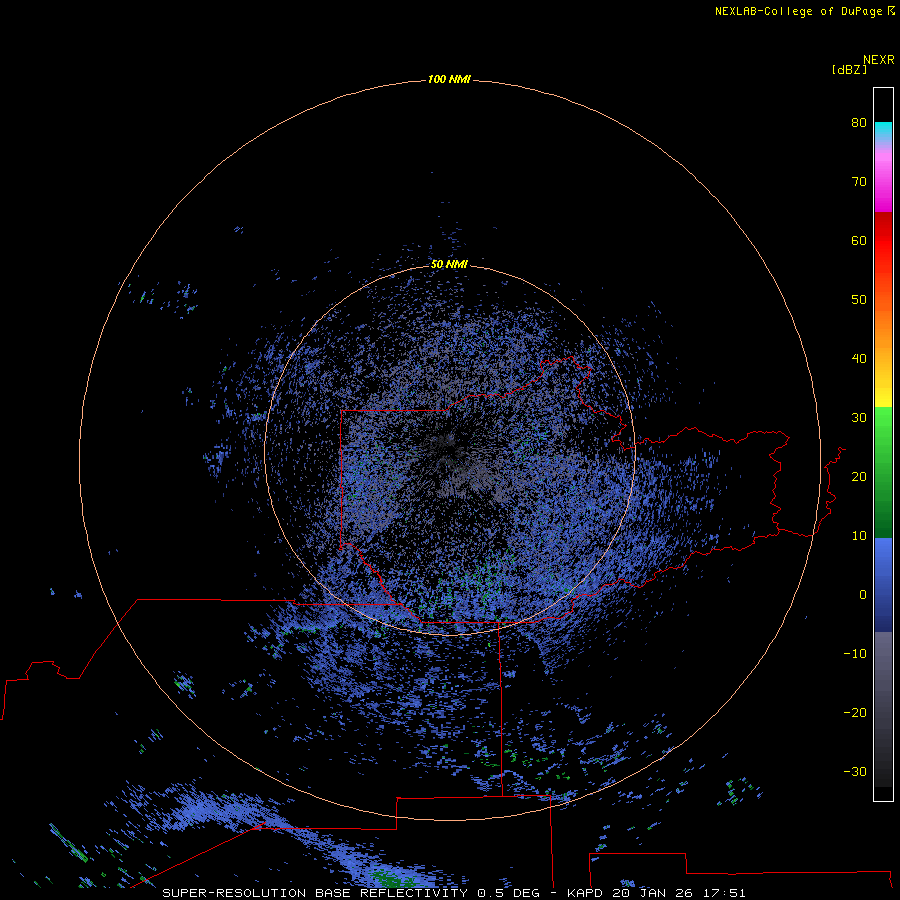
Task: Click the 40 dBZ scale value
Action: (859, 359)
